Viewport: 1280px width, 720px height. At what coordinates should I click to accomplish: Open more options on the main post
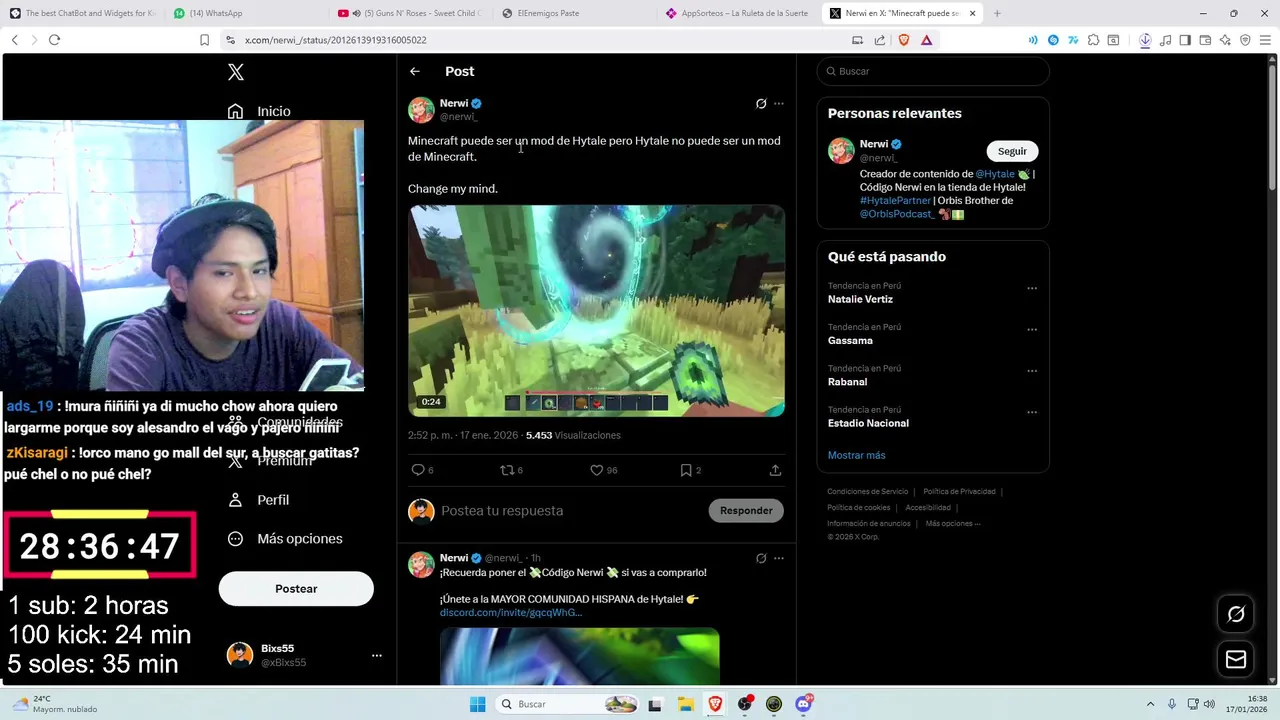pyautogui.click(x=779, y=104)
